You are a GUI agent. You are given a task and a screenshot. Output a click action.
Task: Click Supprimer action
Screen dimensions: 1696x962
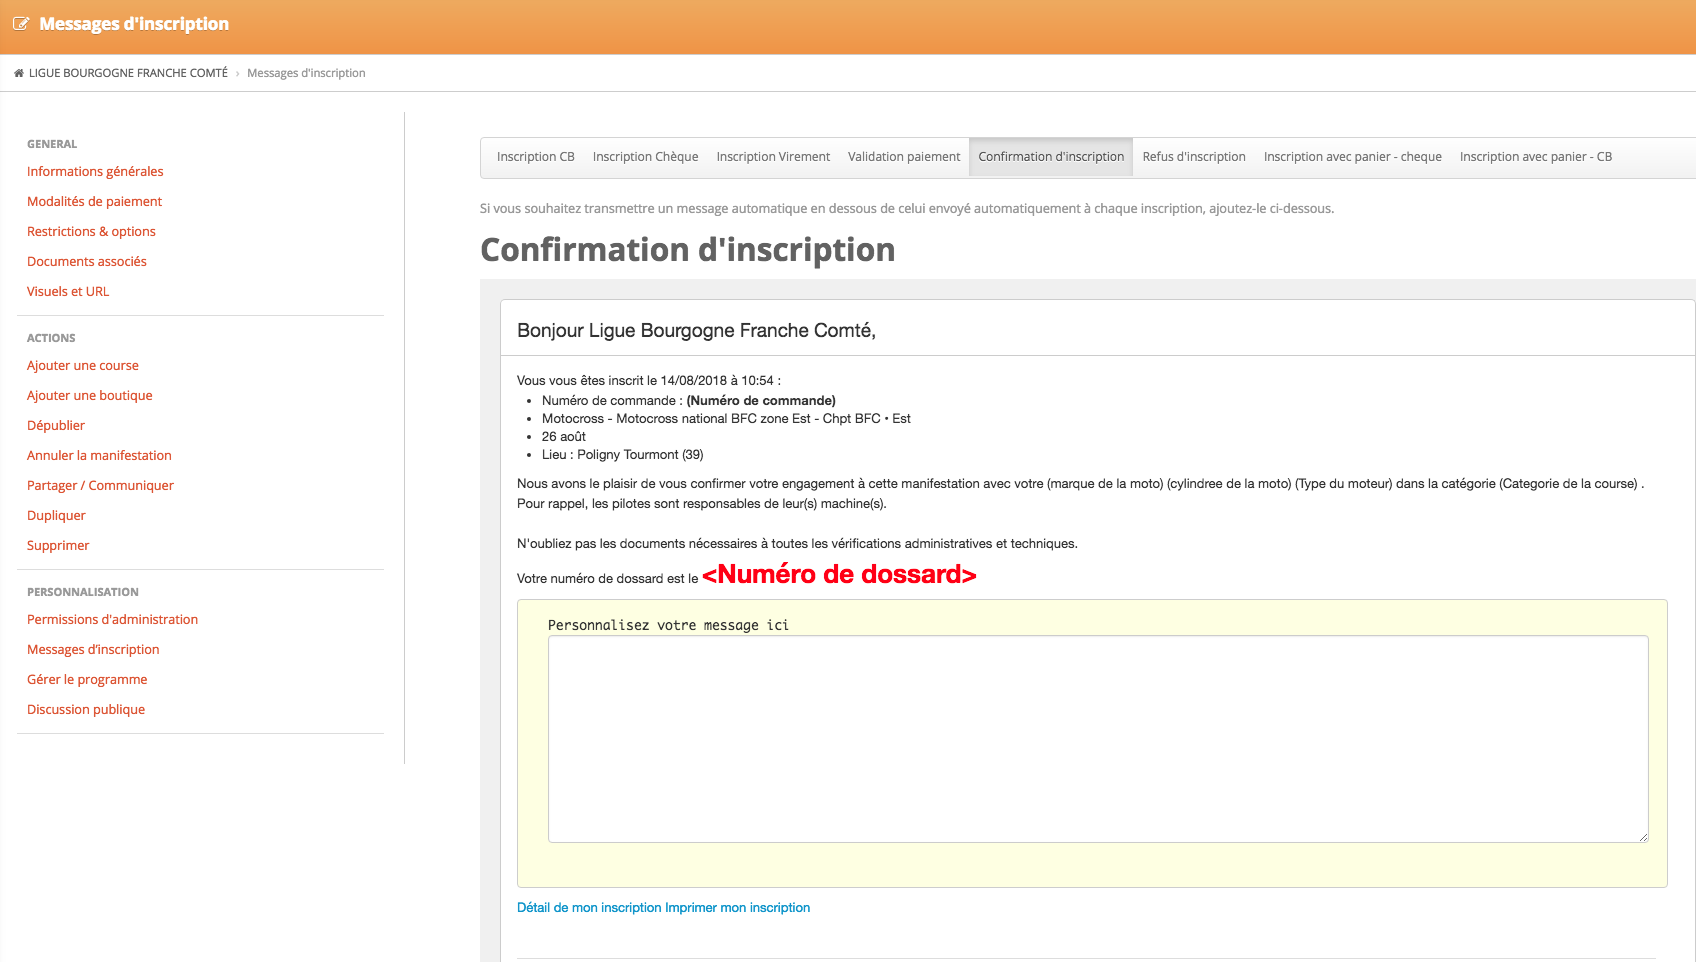(58, 545)
